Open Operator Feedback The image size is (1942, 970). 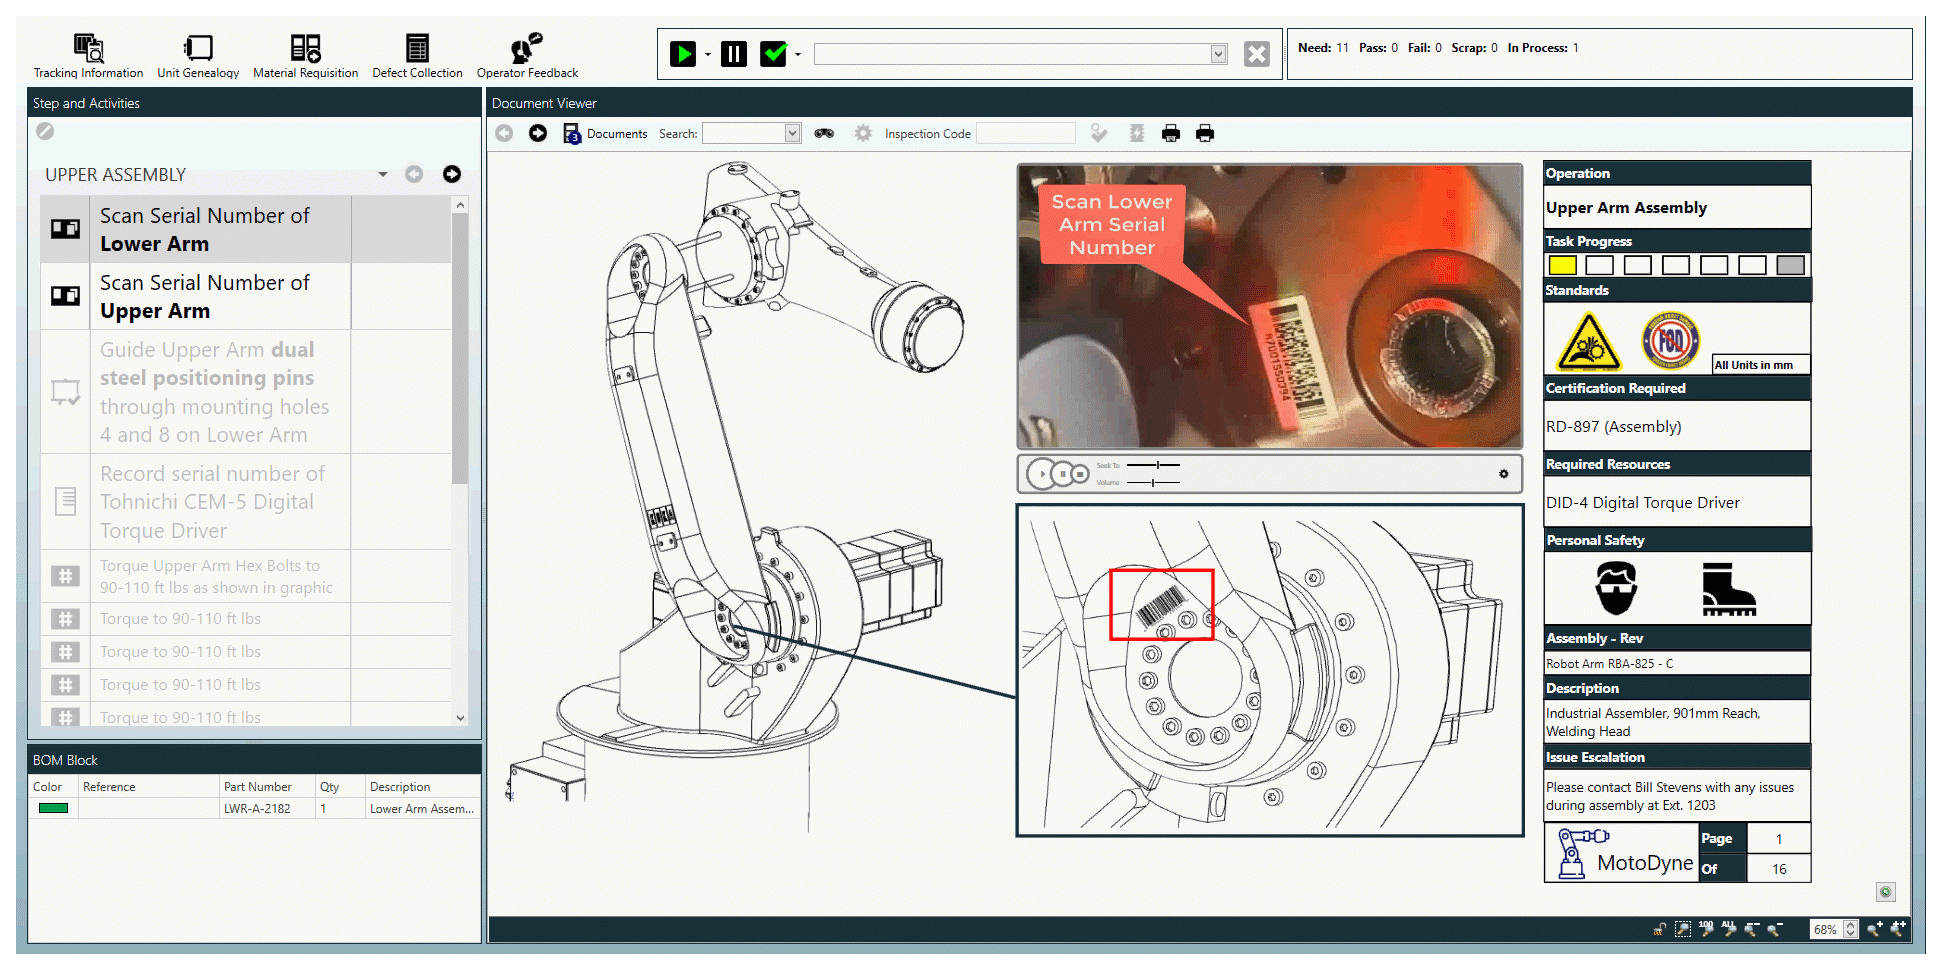click(x=527, y=56)
